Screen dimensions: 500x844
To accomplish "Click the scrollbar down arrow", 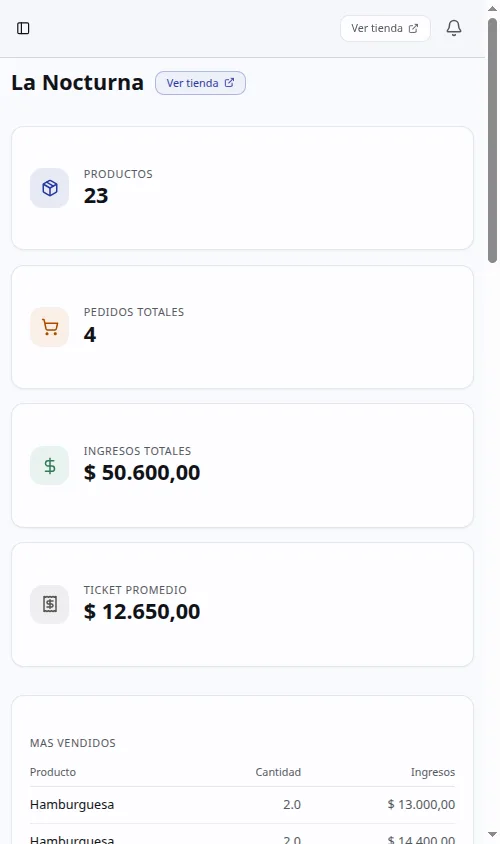I will (x=492, y=835).
